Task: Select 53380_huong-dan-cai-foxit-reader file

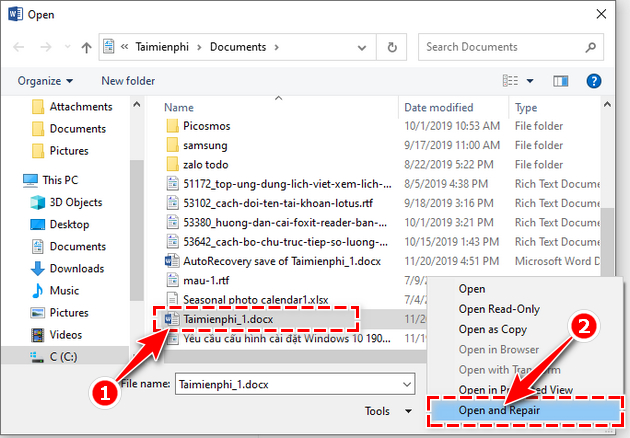Action: tap(285, 223)
